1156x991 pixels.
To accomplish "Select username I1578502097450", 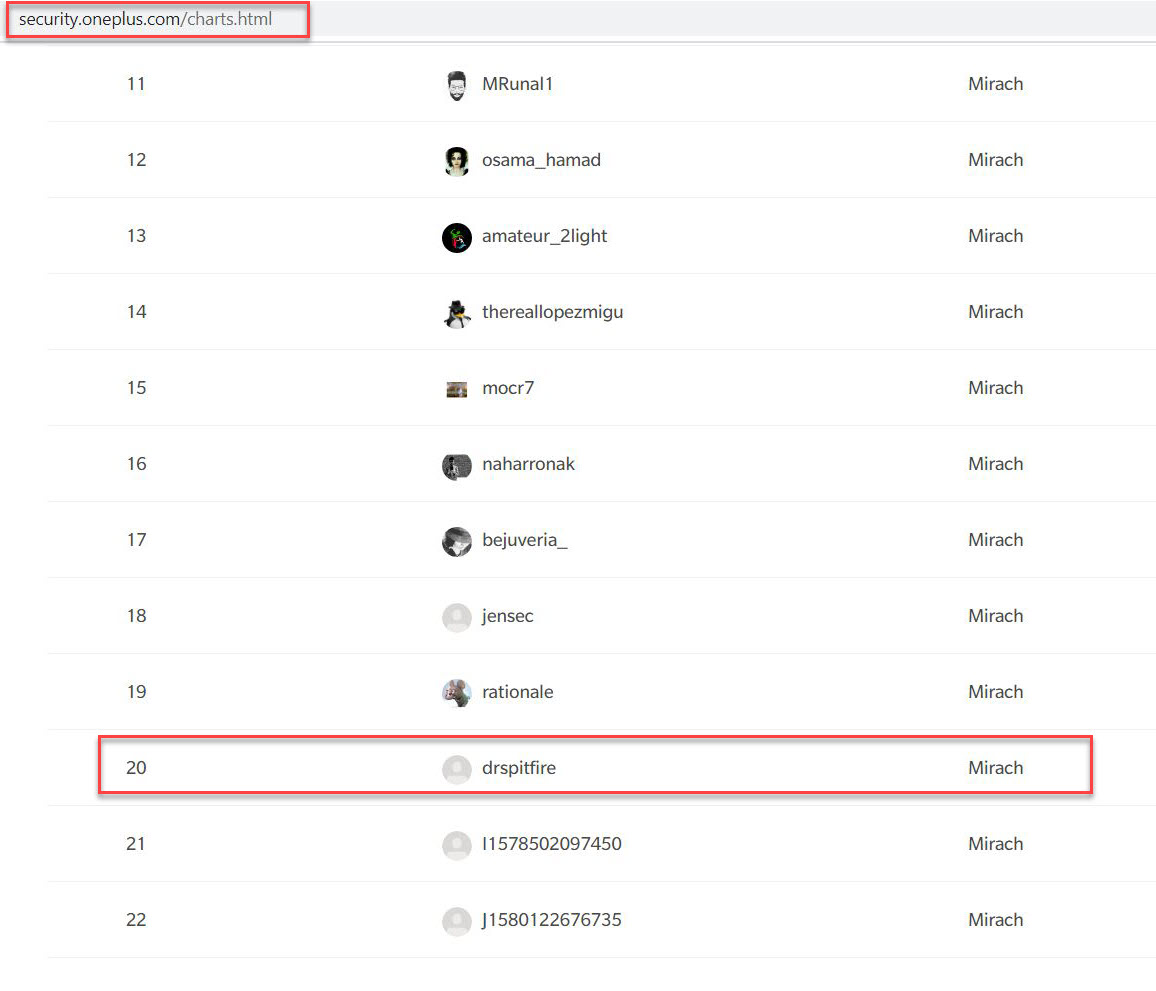I will point(551,844).
